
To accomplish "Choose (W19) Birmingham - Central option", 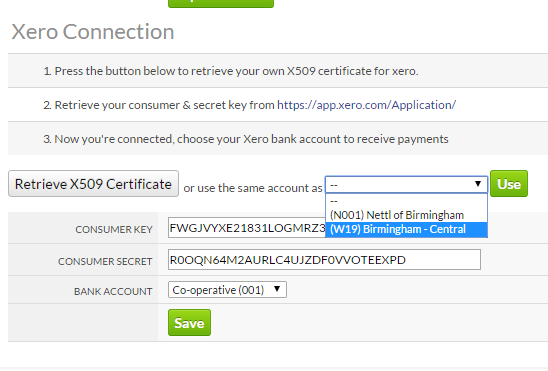I will (406, 230).
